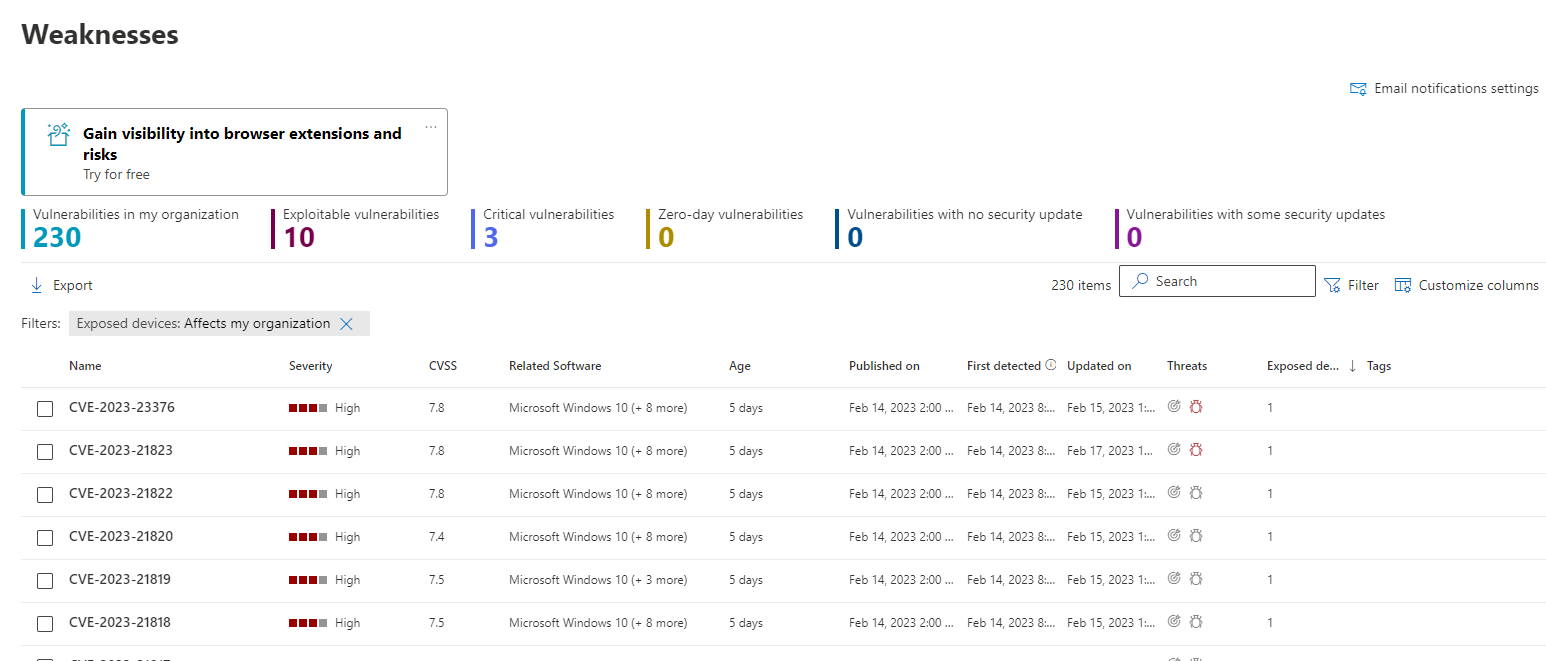1546x661 pixels.
Task: Sort by Exposed devices column arrow
Action: (x=1352, y=367)
